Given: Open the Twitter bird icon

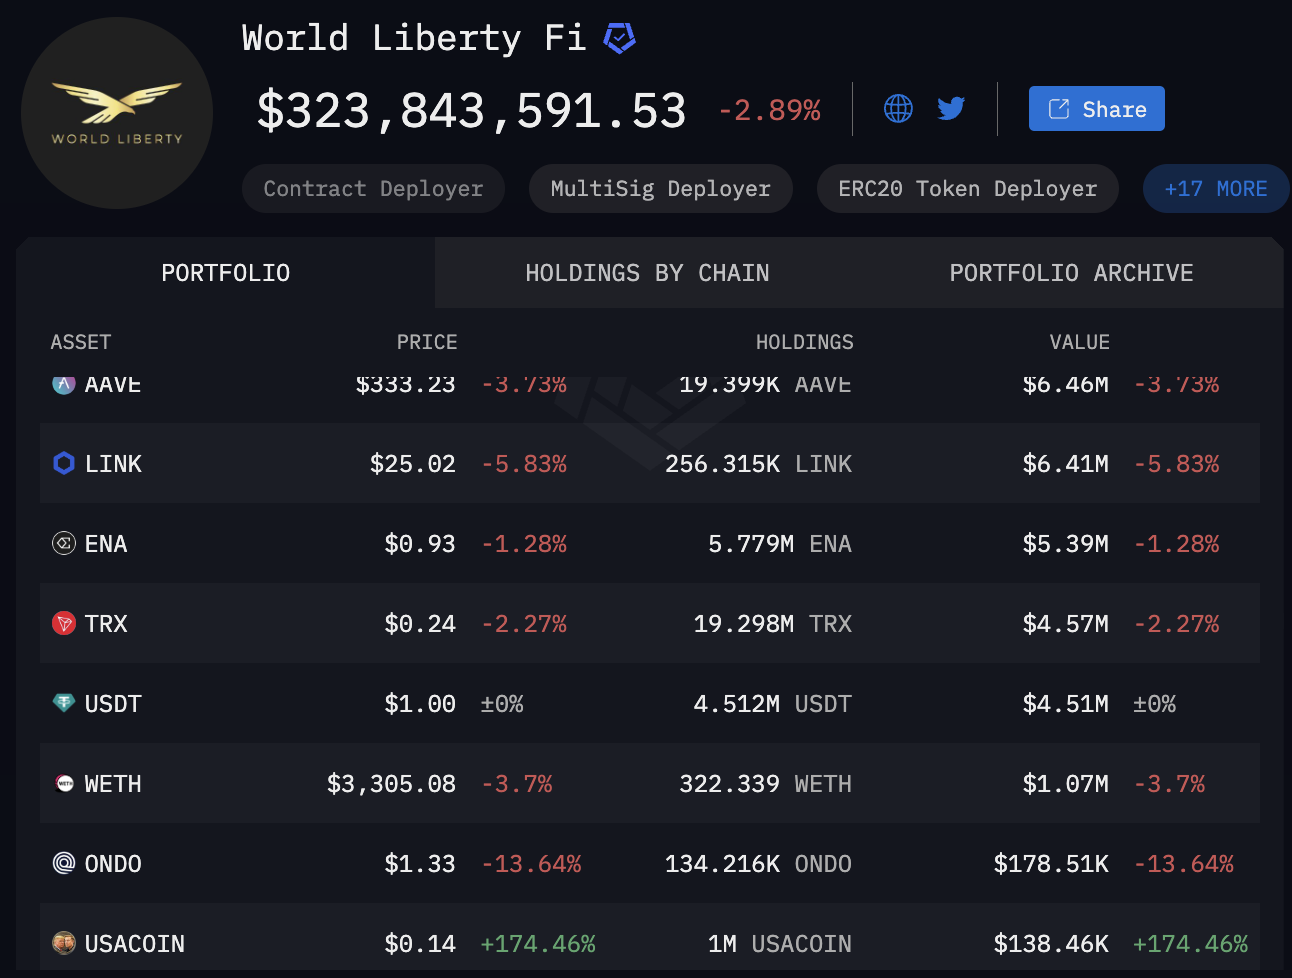Looking at the screenshot, I should (951, 108).
